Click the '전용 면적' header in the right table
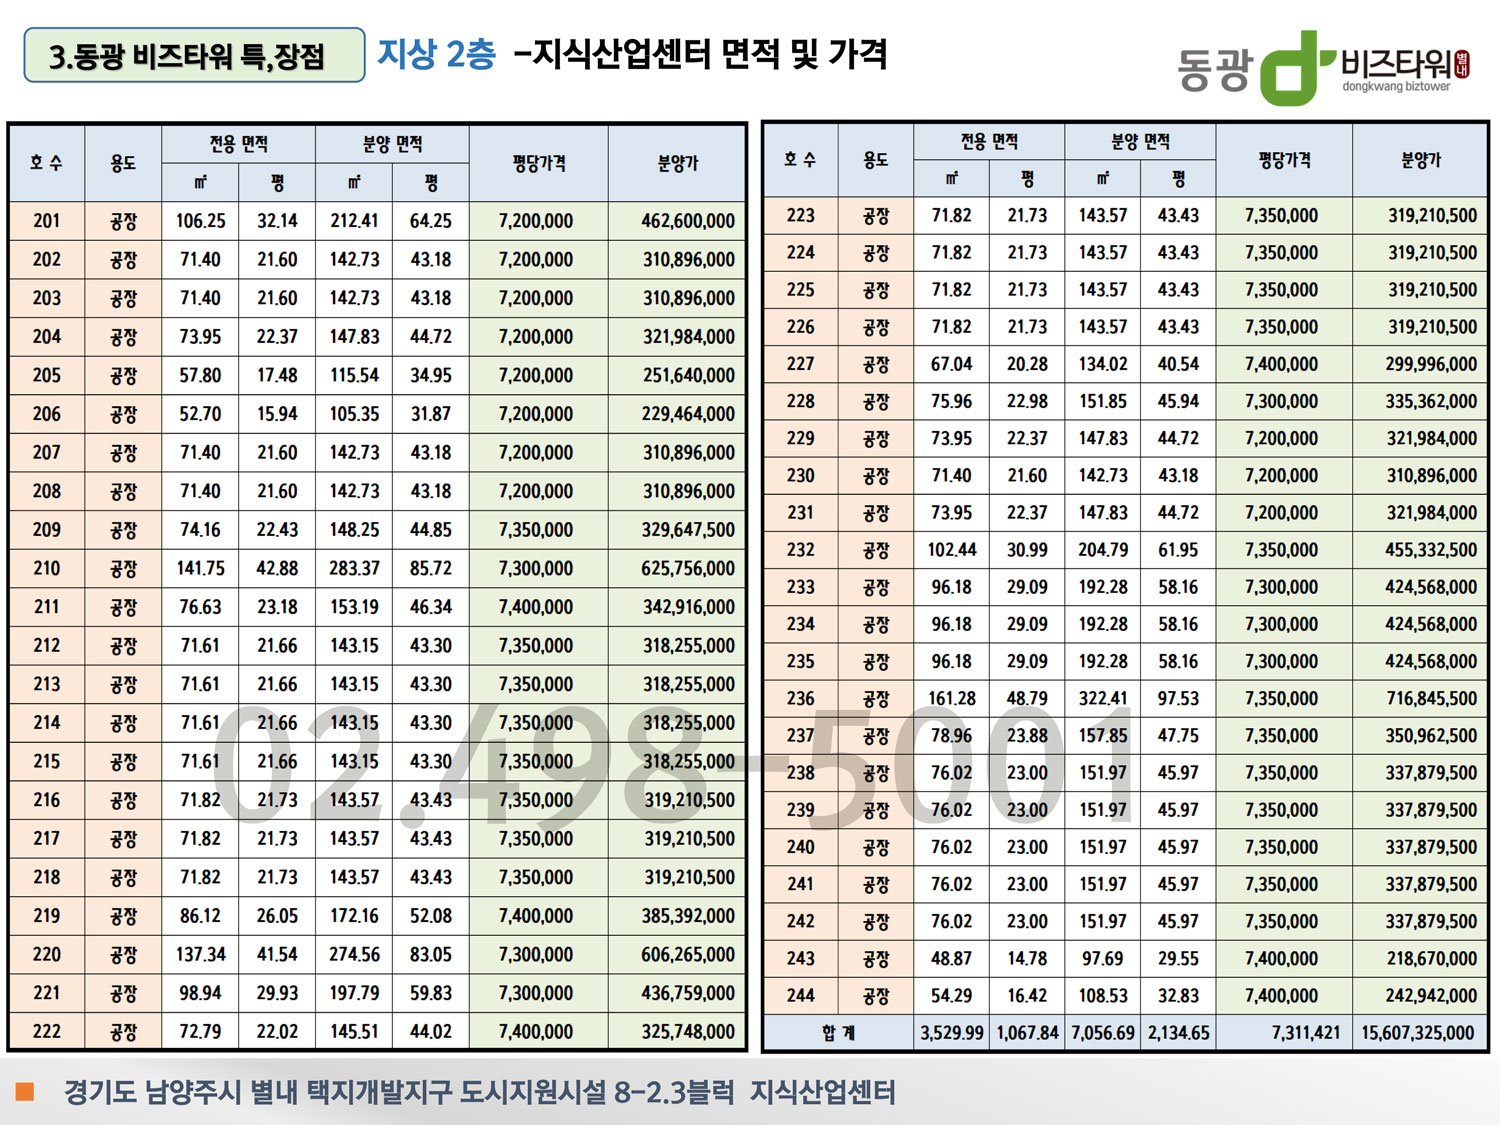This screenshot has width=1500, height=1125. [x=989, y=141]
